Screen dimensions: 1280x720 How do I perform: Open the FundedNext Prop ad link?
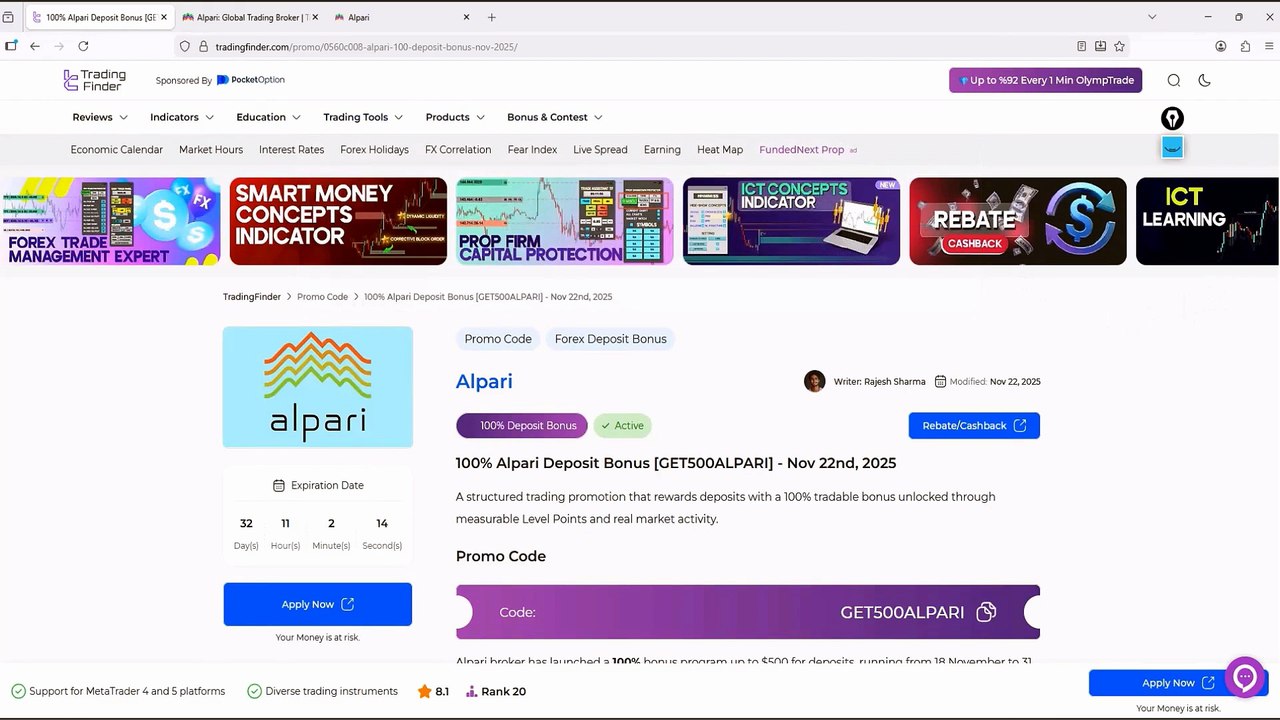point(807,150)
